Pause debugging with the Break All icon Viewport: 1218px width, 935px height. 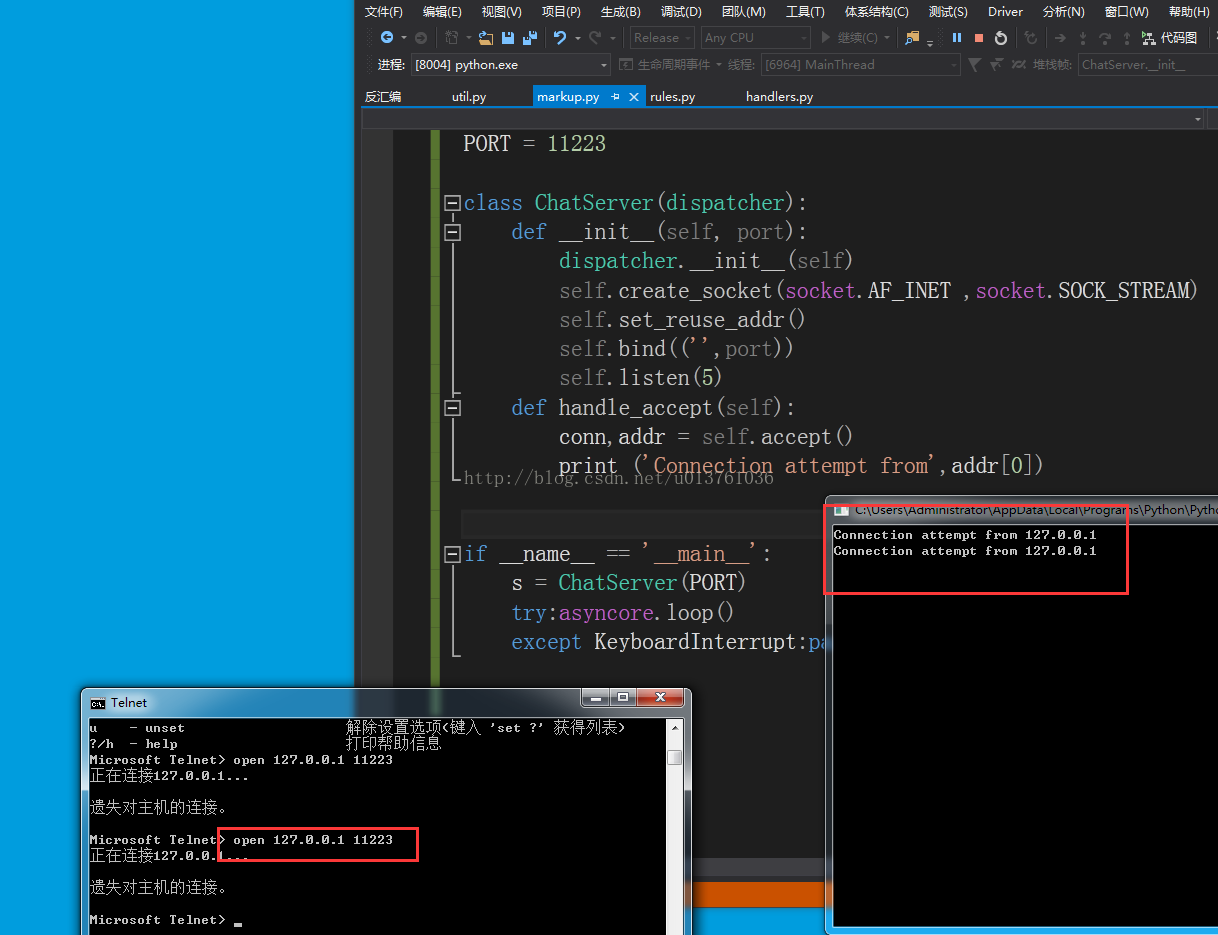click(957, 38)
